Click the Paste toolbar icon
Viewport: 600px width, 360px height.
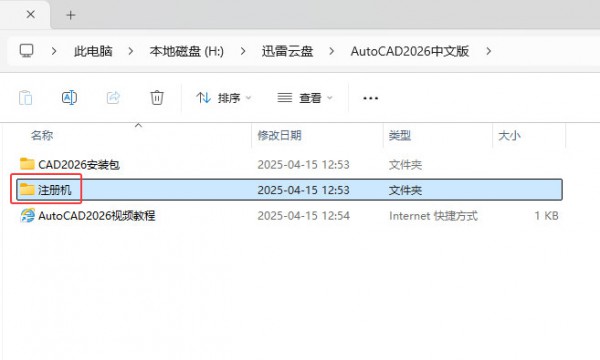(x=25, y=98)
